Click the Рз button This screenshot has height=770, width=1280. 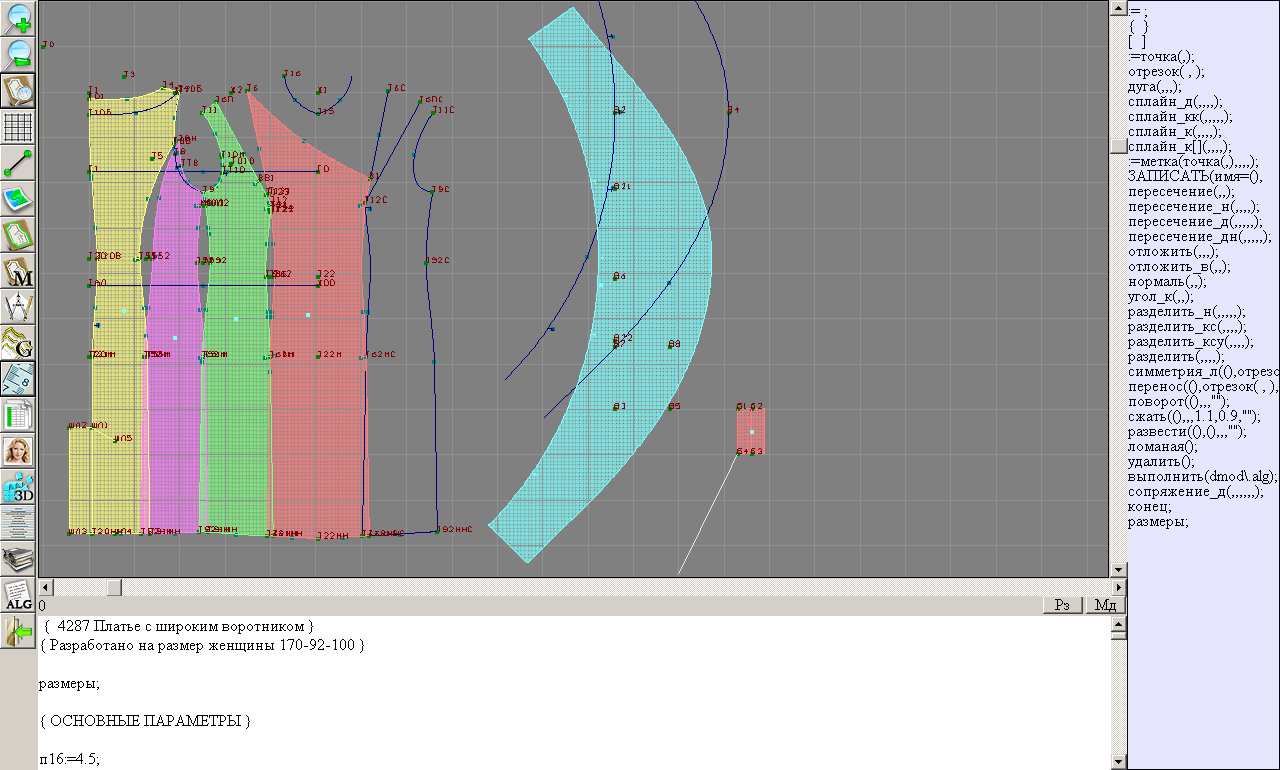coord(1063,605)
